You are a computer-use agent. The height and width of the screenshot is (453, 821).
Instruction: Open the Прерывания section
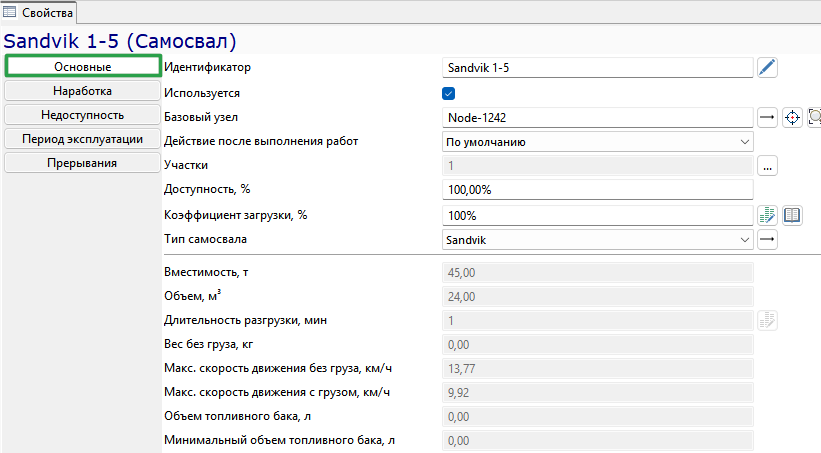pyautogui.click(x=82, y=163)
